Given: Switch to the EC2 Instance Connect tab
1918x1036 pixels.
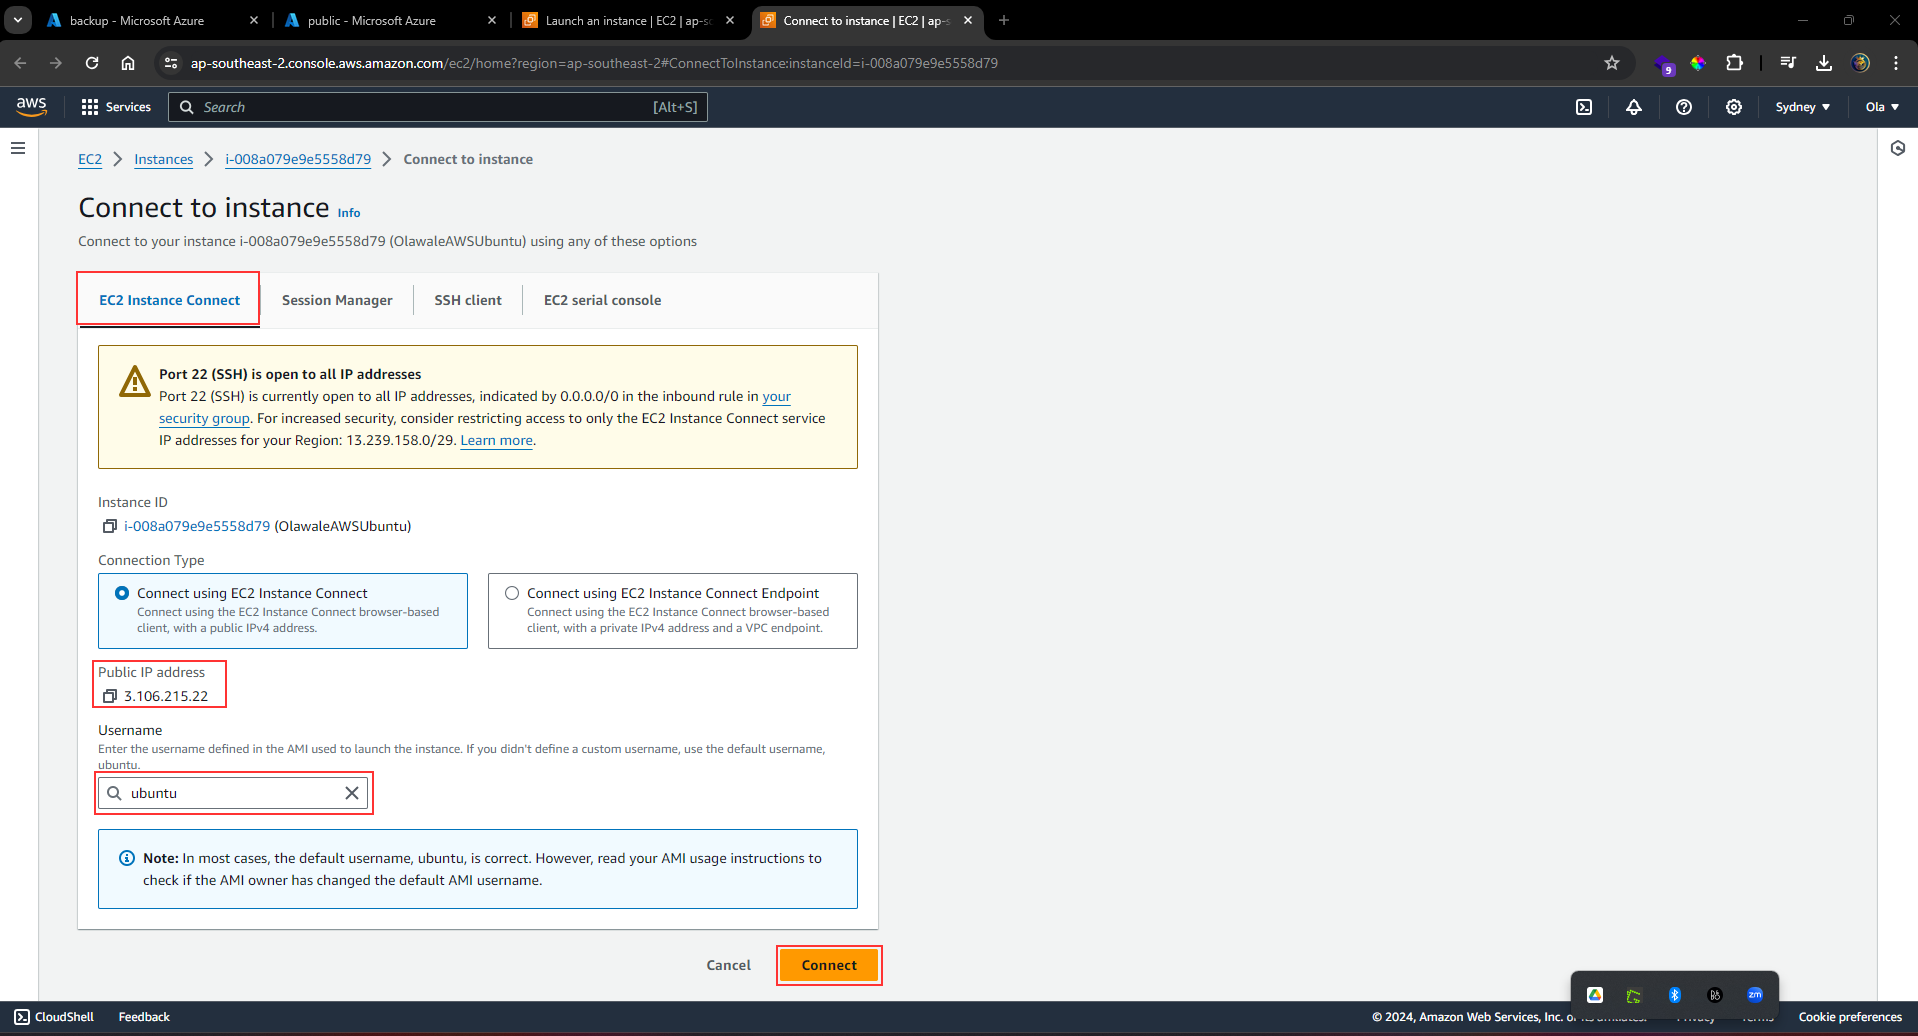Looking at the screenshot, I should [x=169, y=300].
